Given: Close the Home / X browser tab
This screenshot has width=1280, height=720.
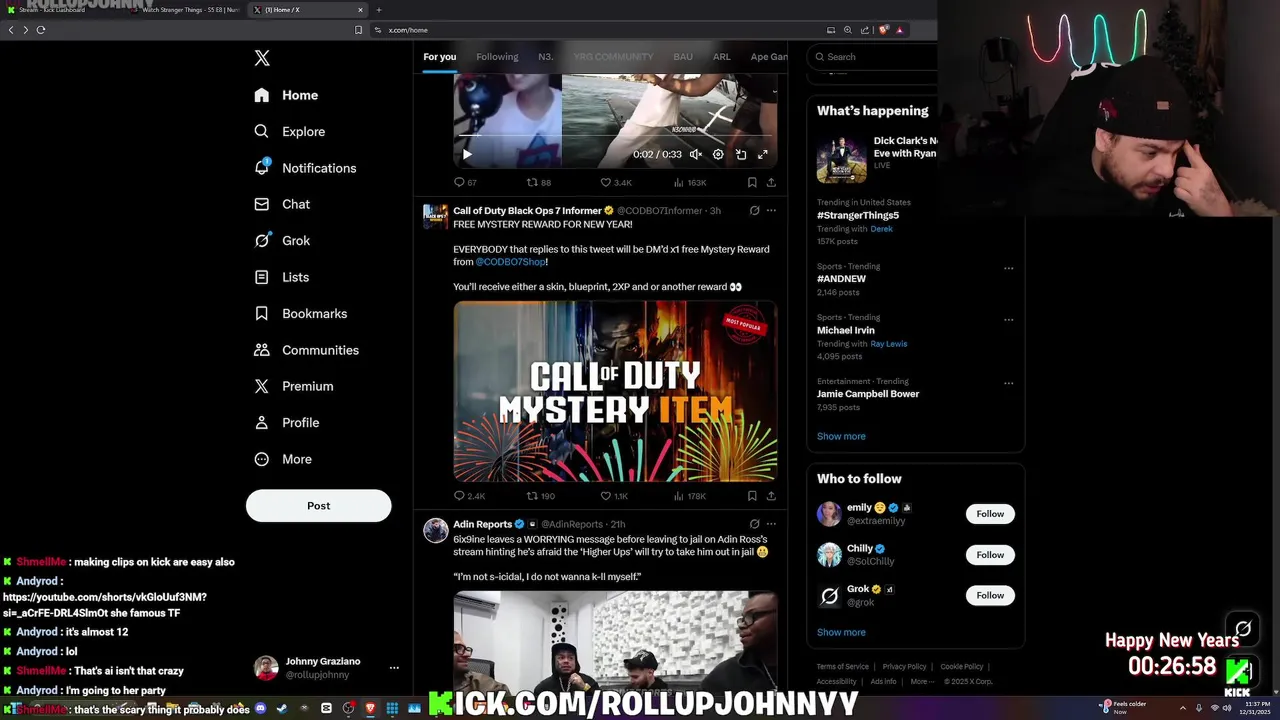Looking at the screenshot, I should [x=360, y=10].
